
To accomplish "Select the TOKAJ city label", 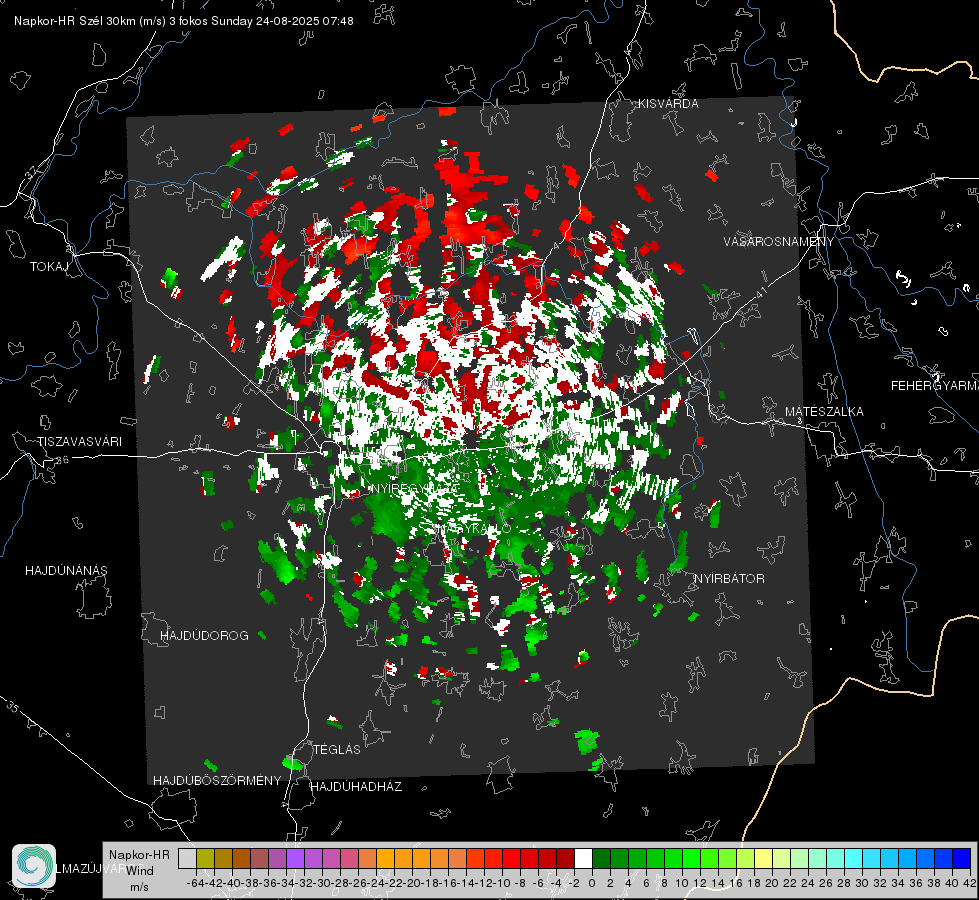I will pos(49,267).
